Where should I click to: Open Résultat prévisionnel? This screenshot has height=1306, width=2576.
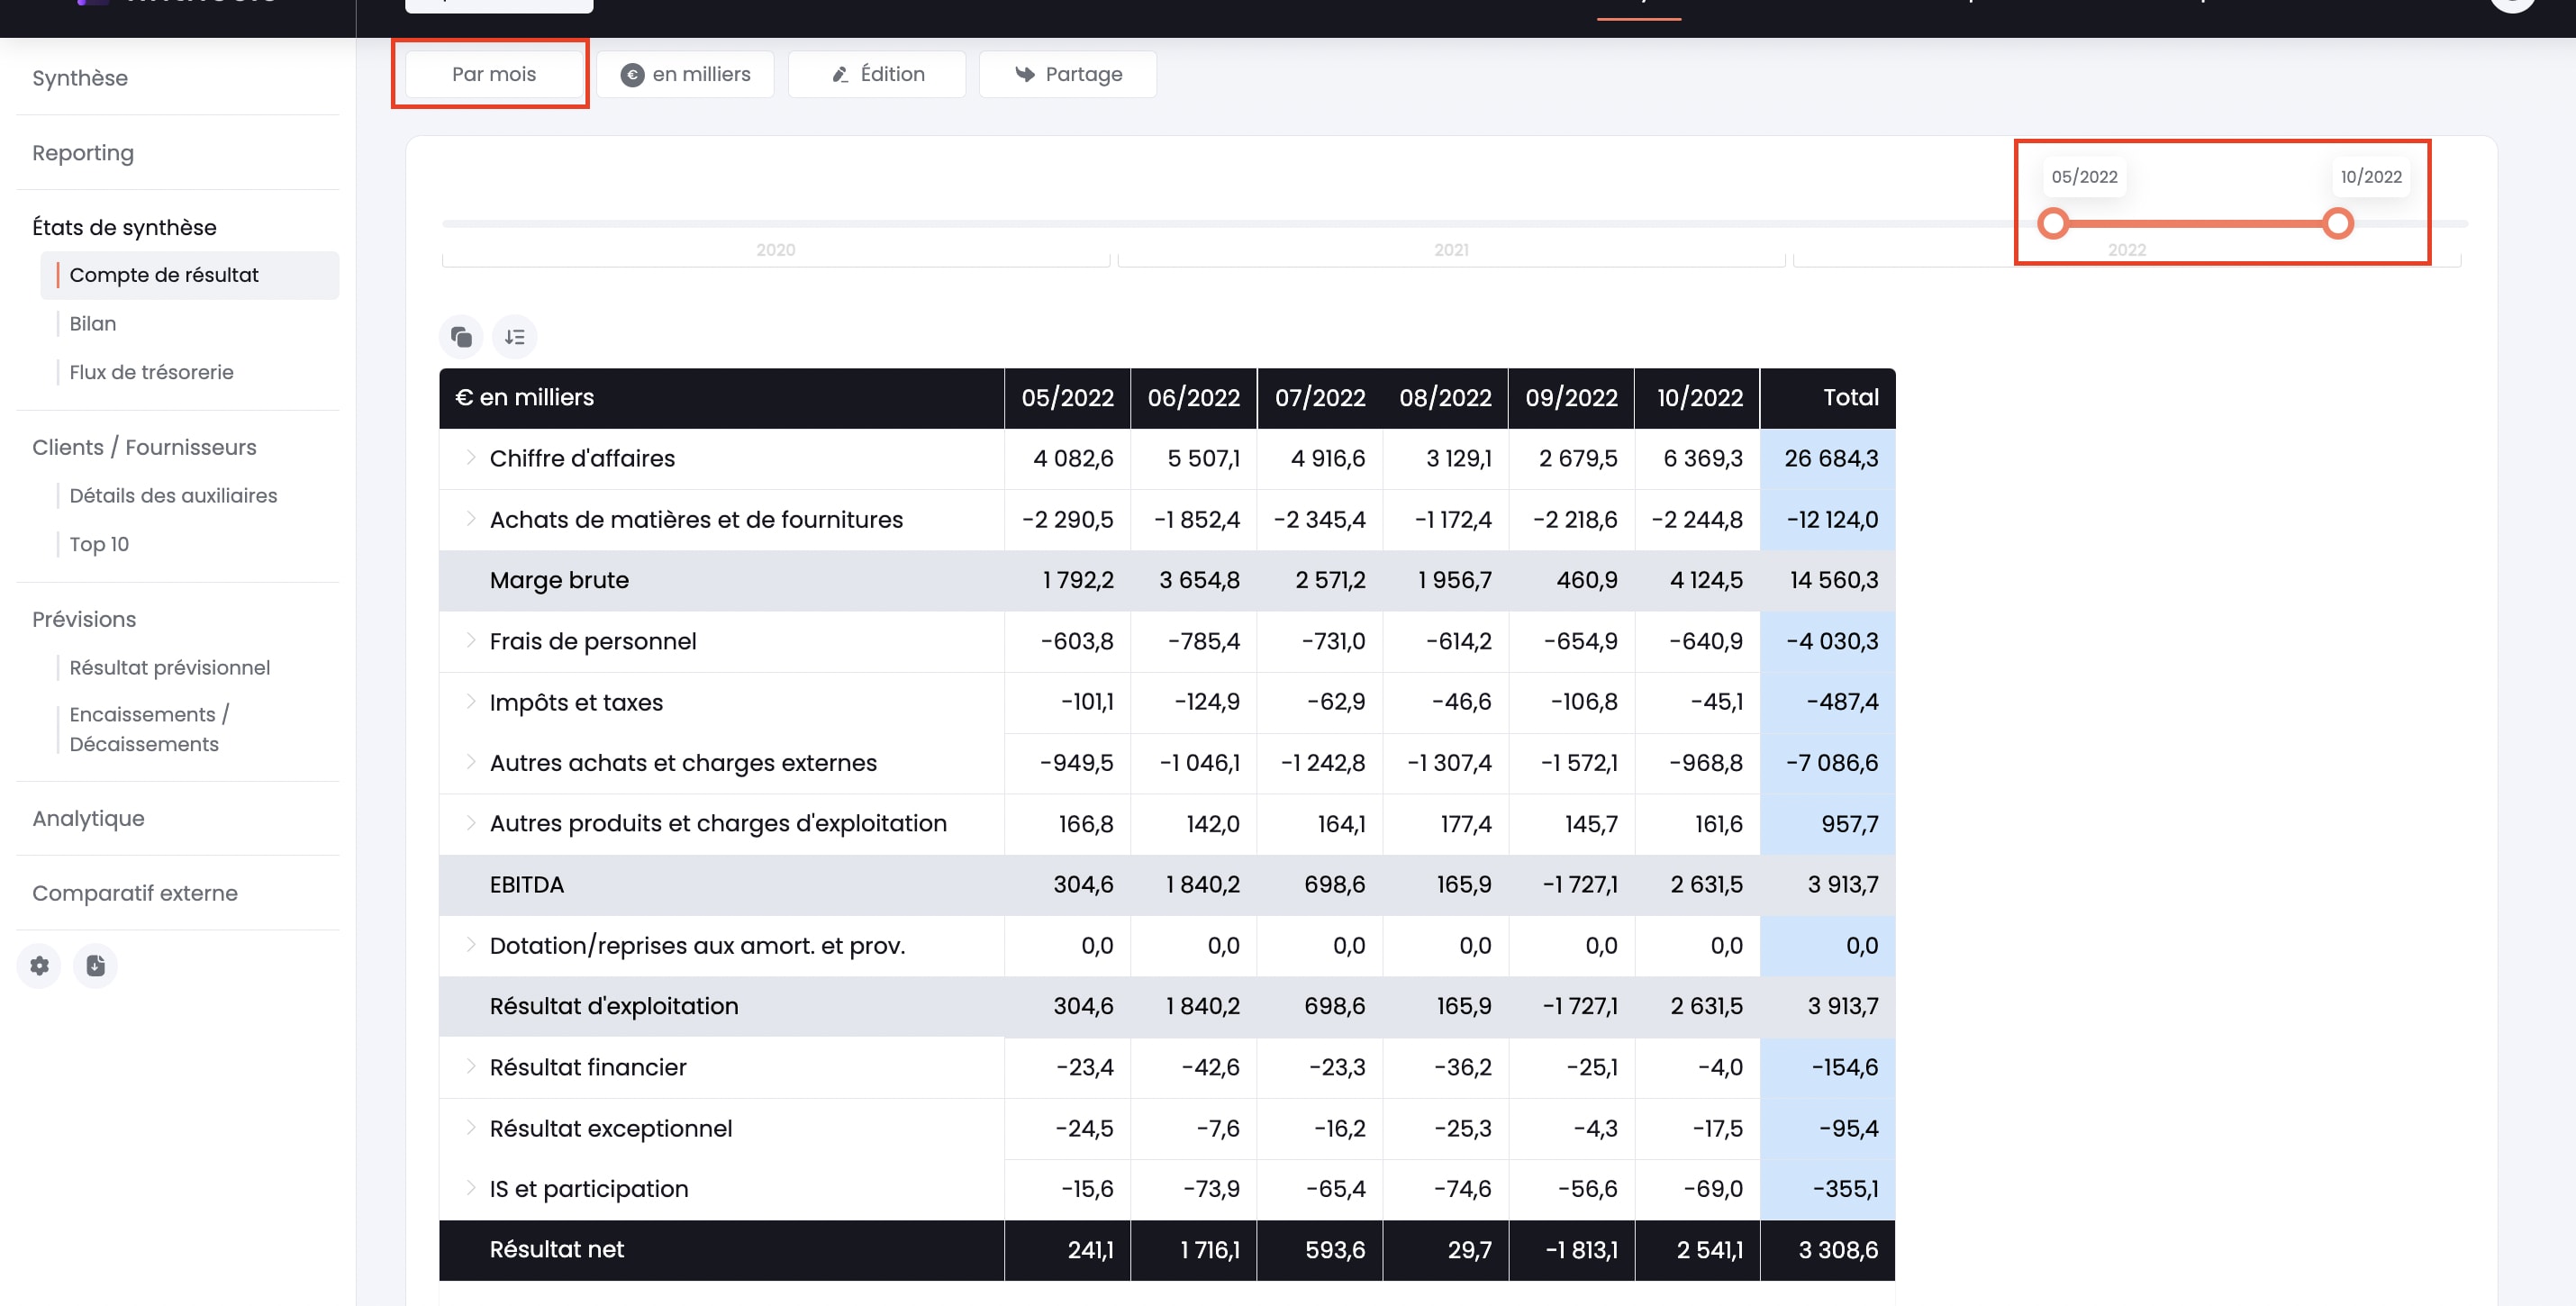(x=169, y=668)
